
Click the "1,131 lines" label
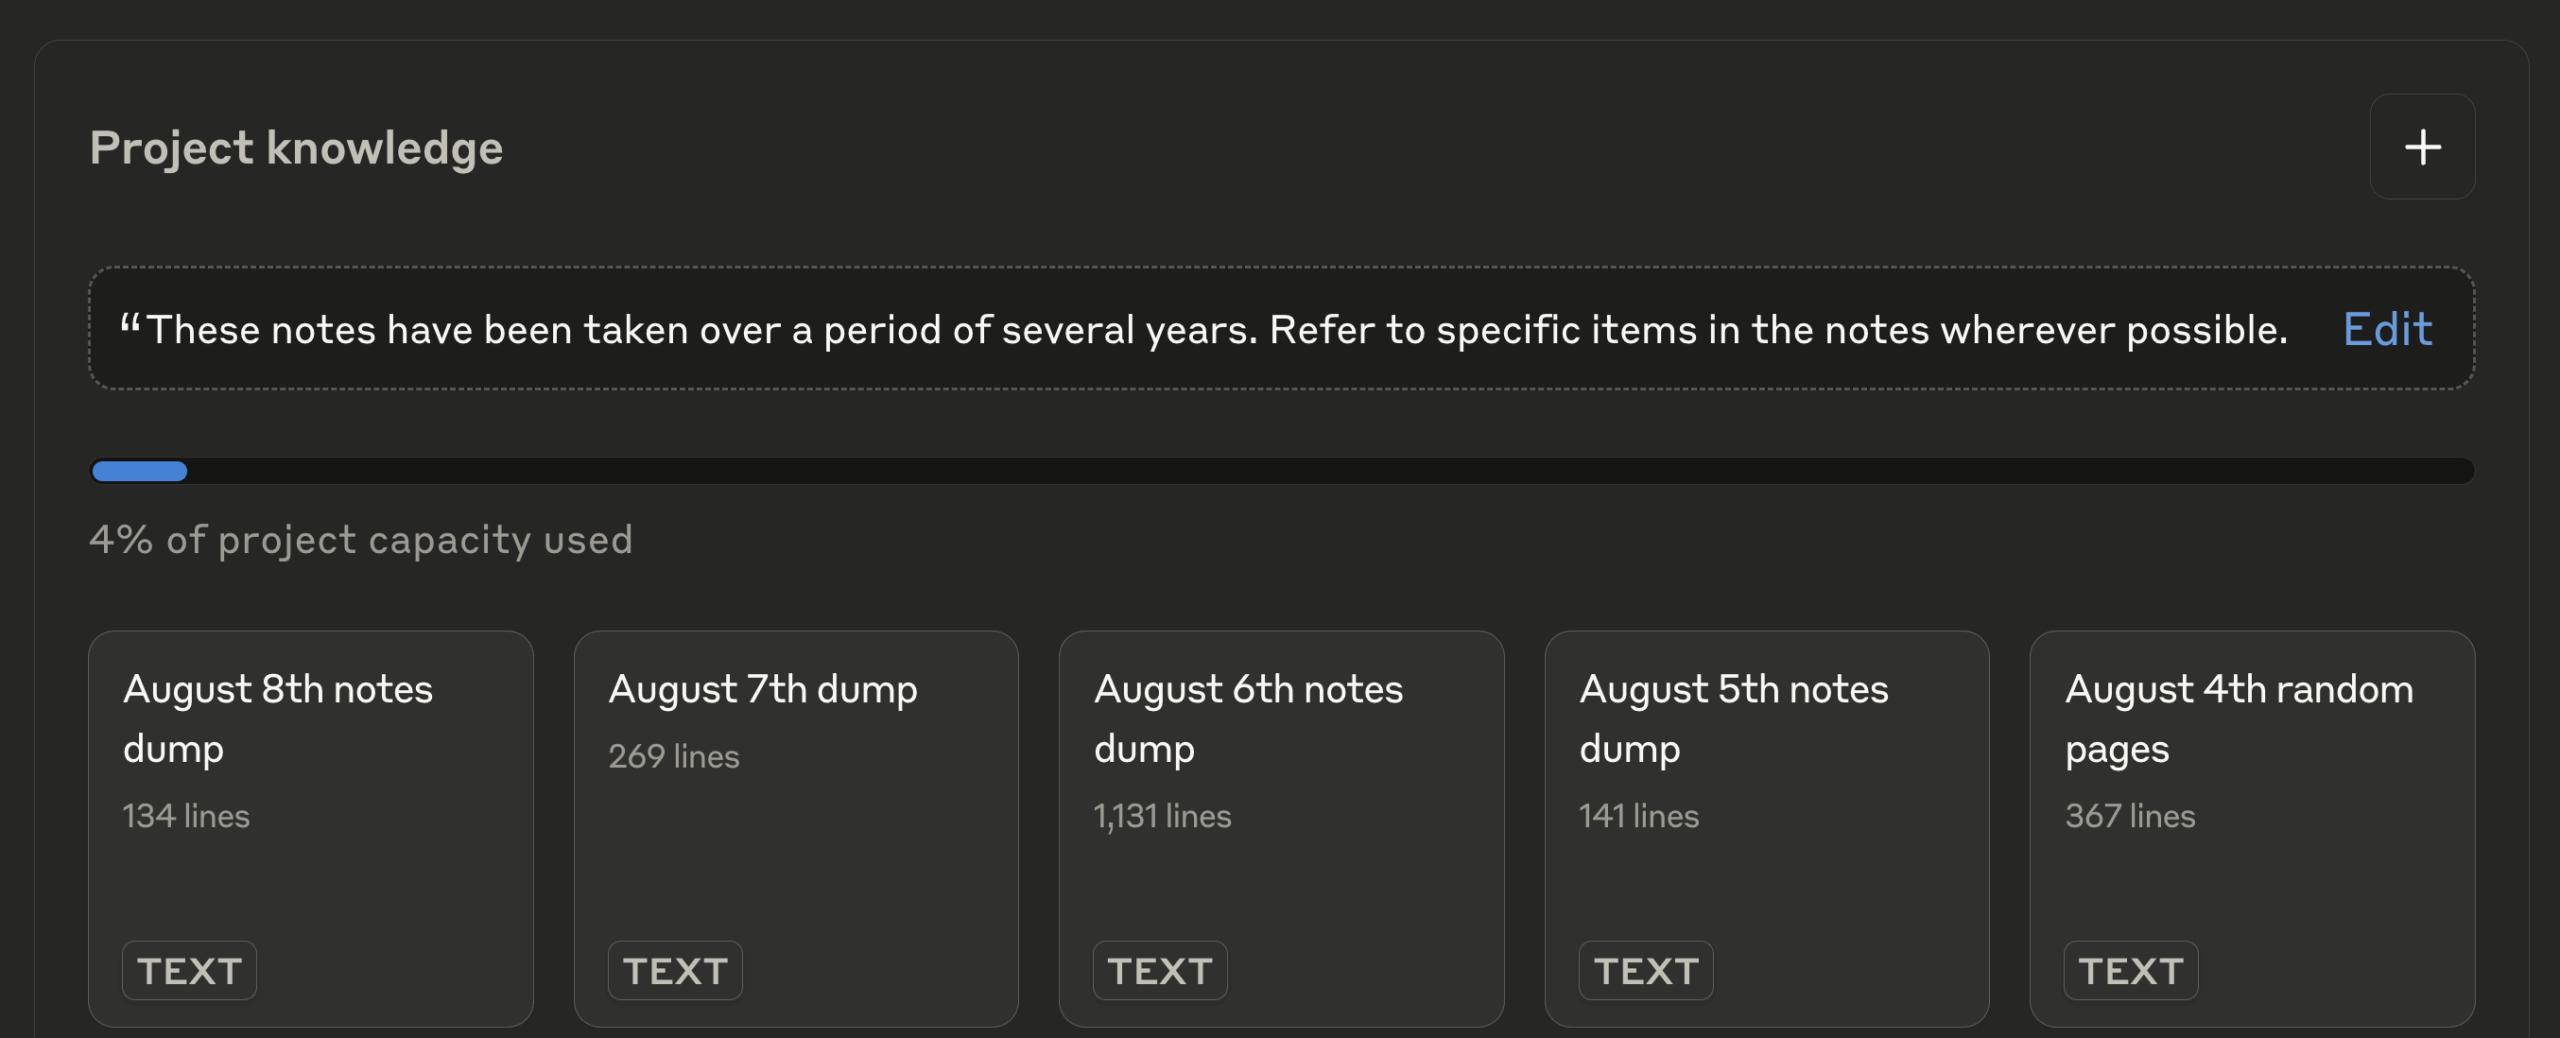[1162, 816]
